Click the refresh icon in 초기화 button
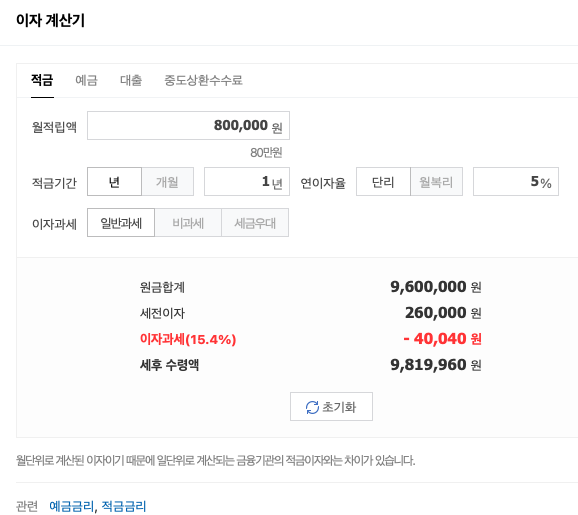This screenshot has height=515, width=578. (312, 407)
